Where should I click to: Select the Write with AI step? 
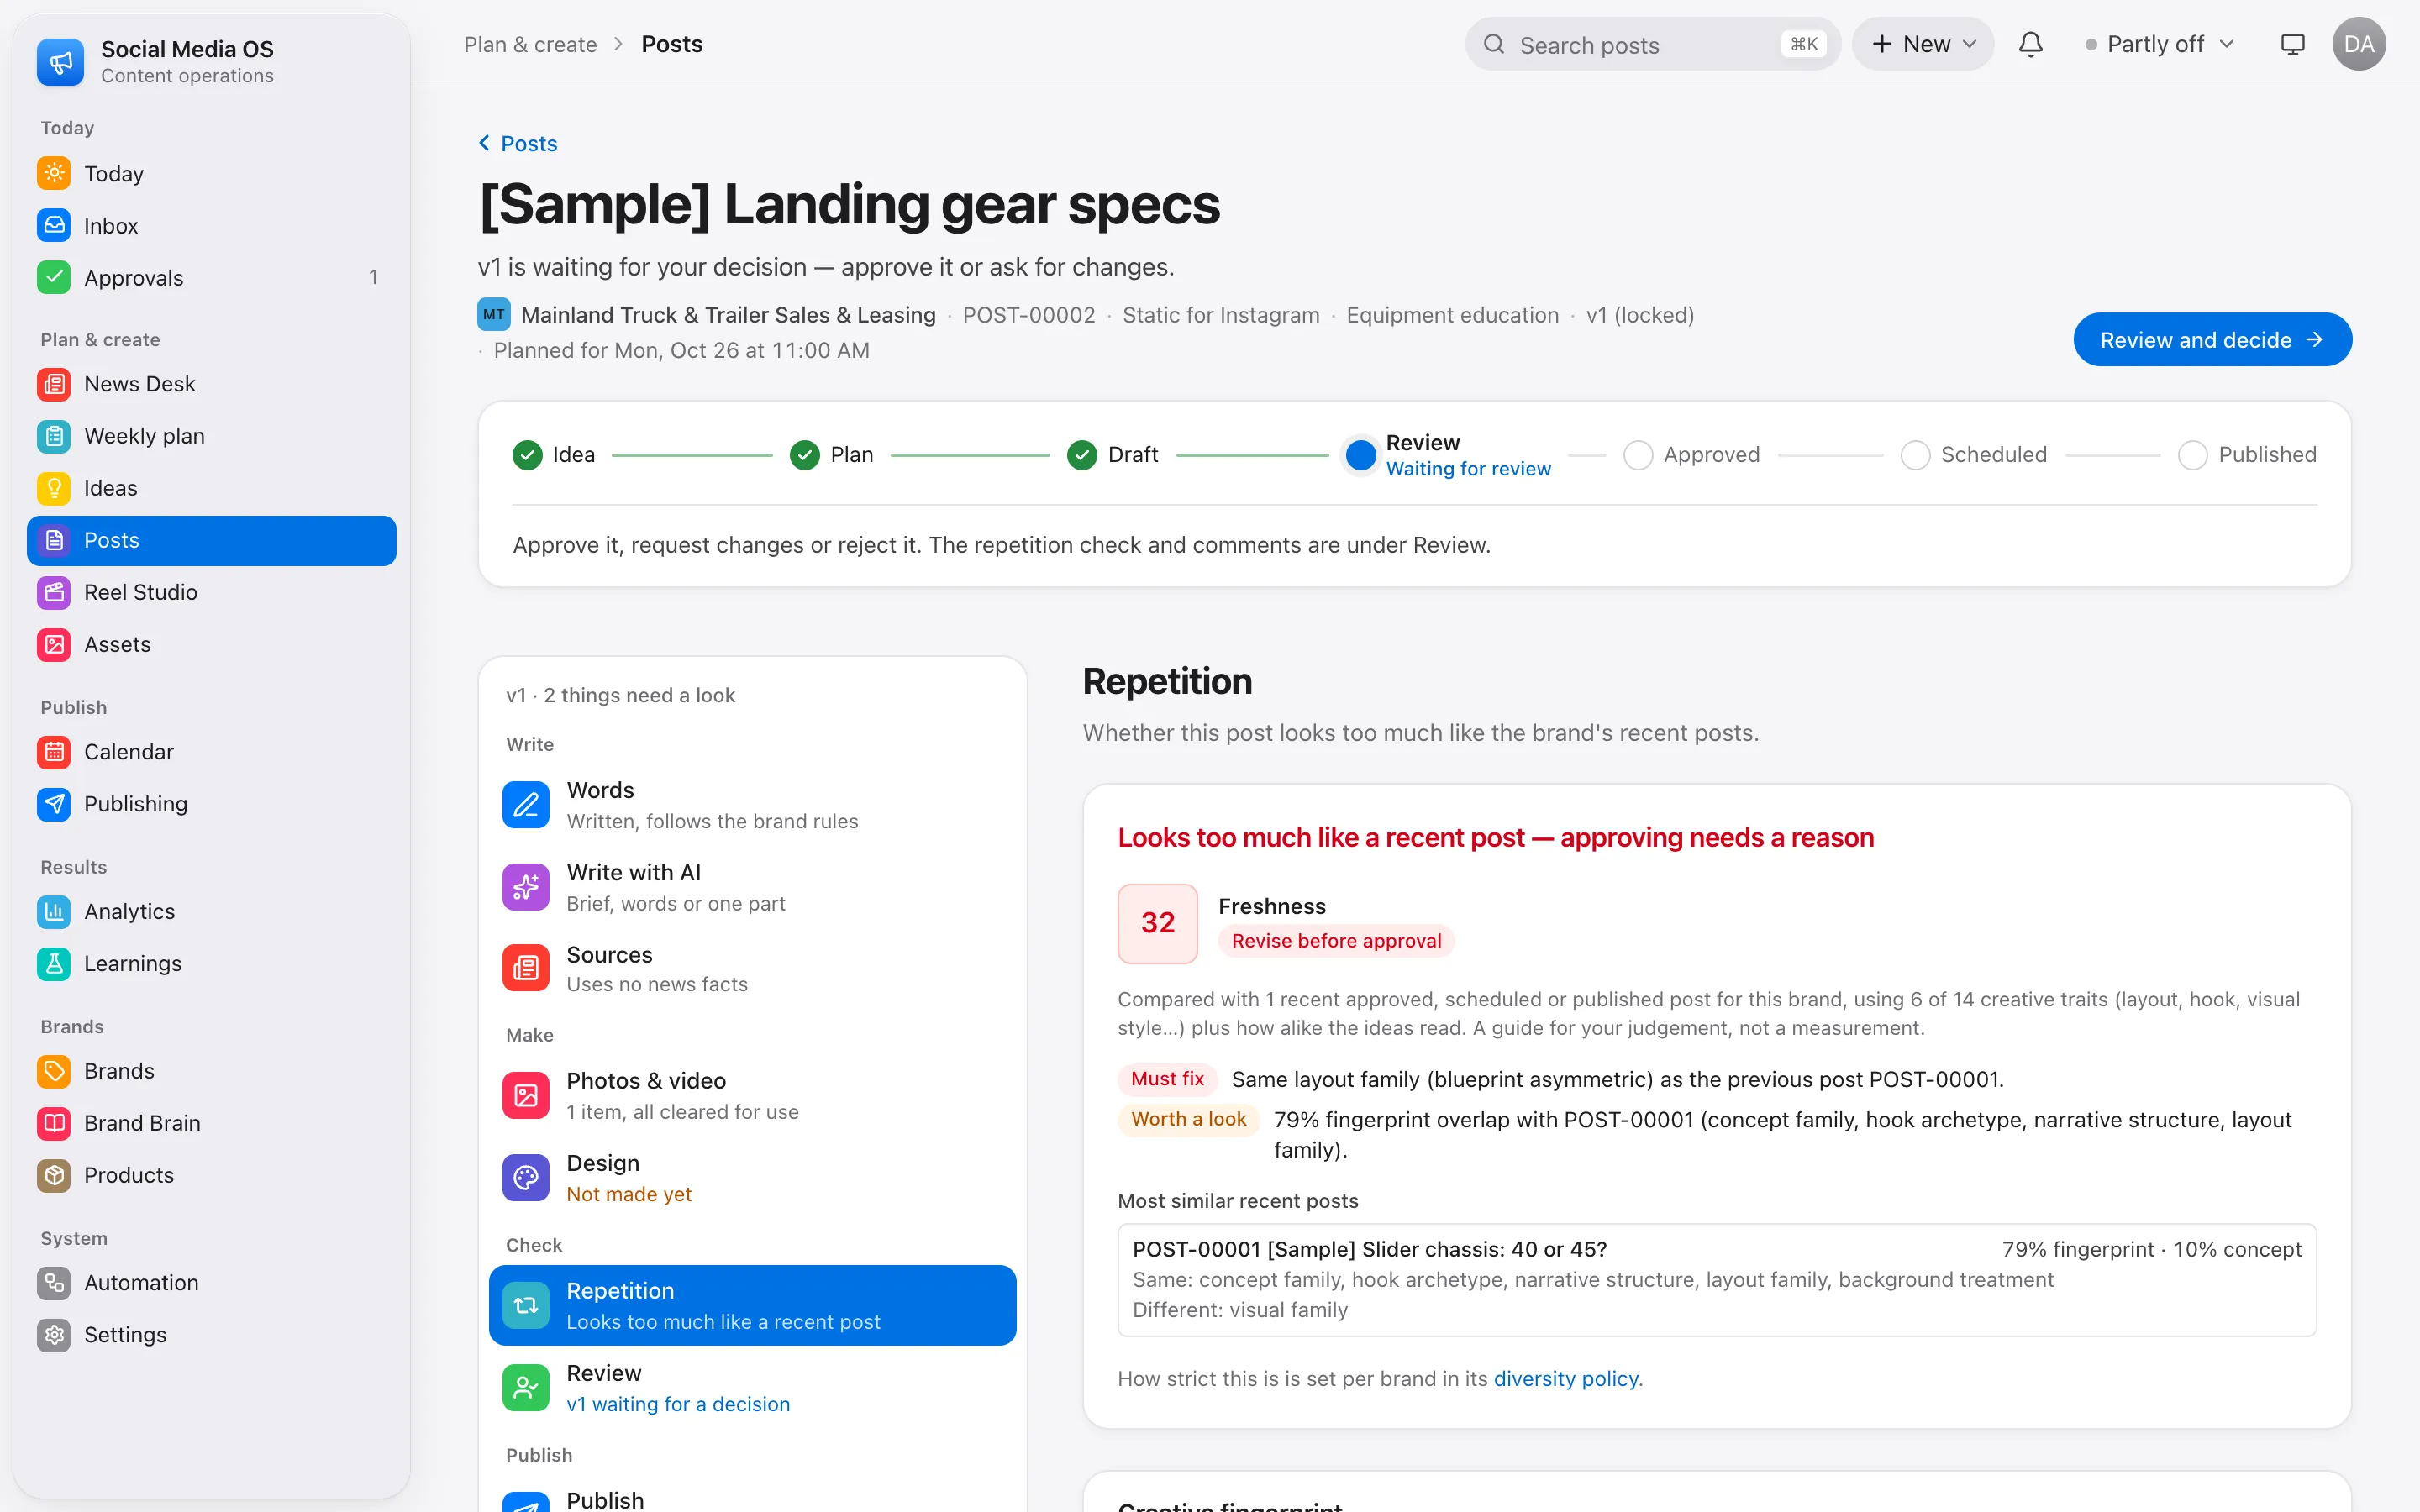752,887
